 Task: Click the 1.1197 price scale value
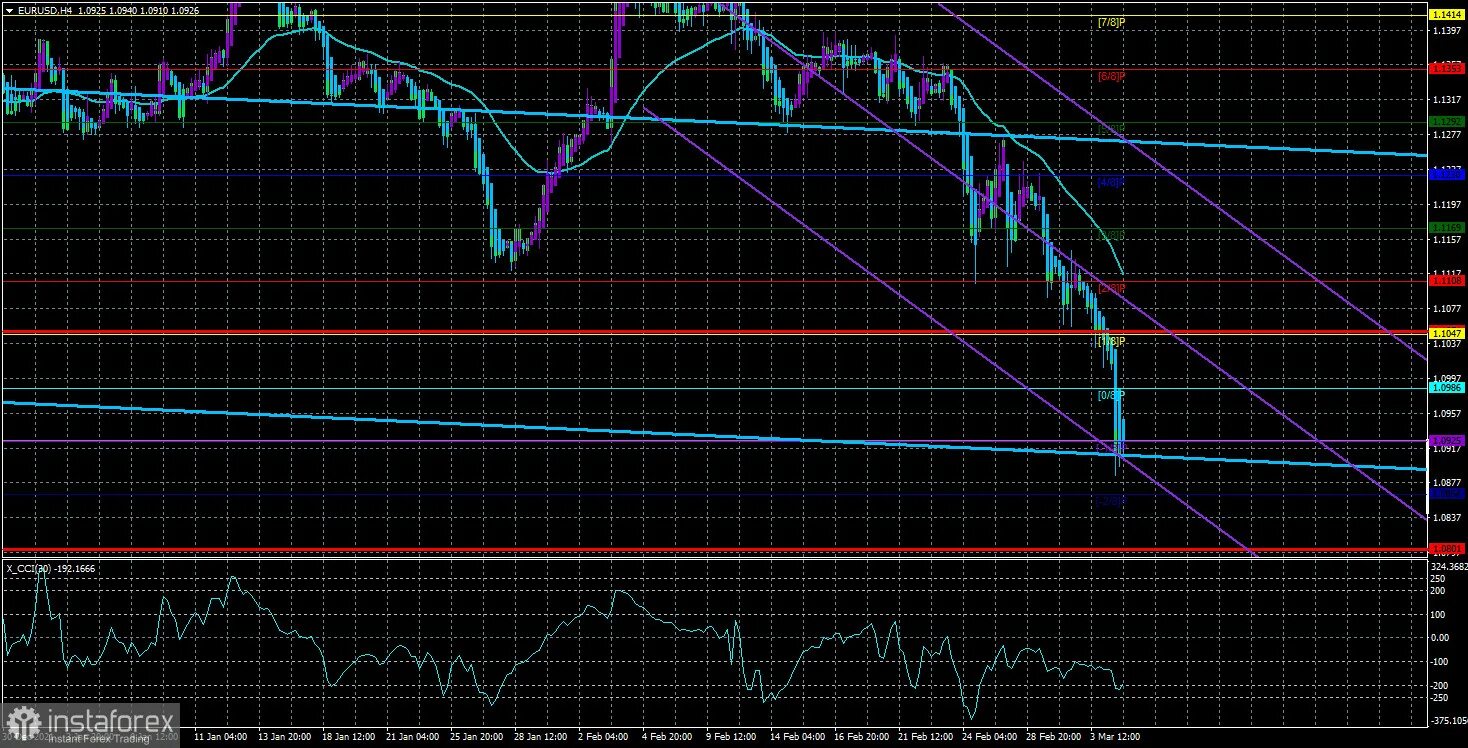[1446, 205]
